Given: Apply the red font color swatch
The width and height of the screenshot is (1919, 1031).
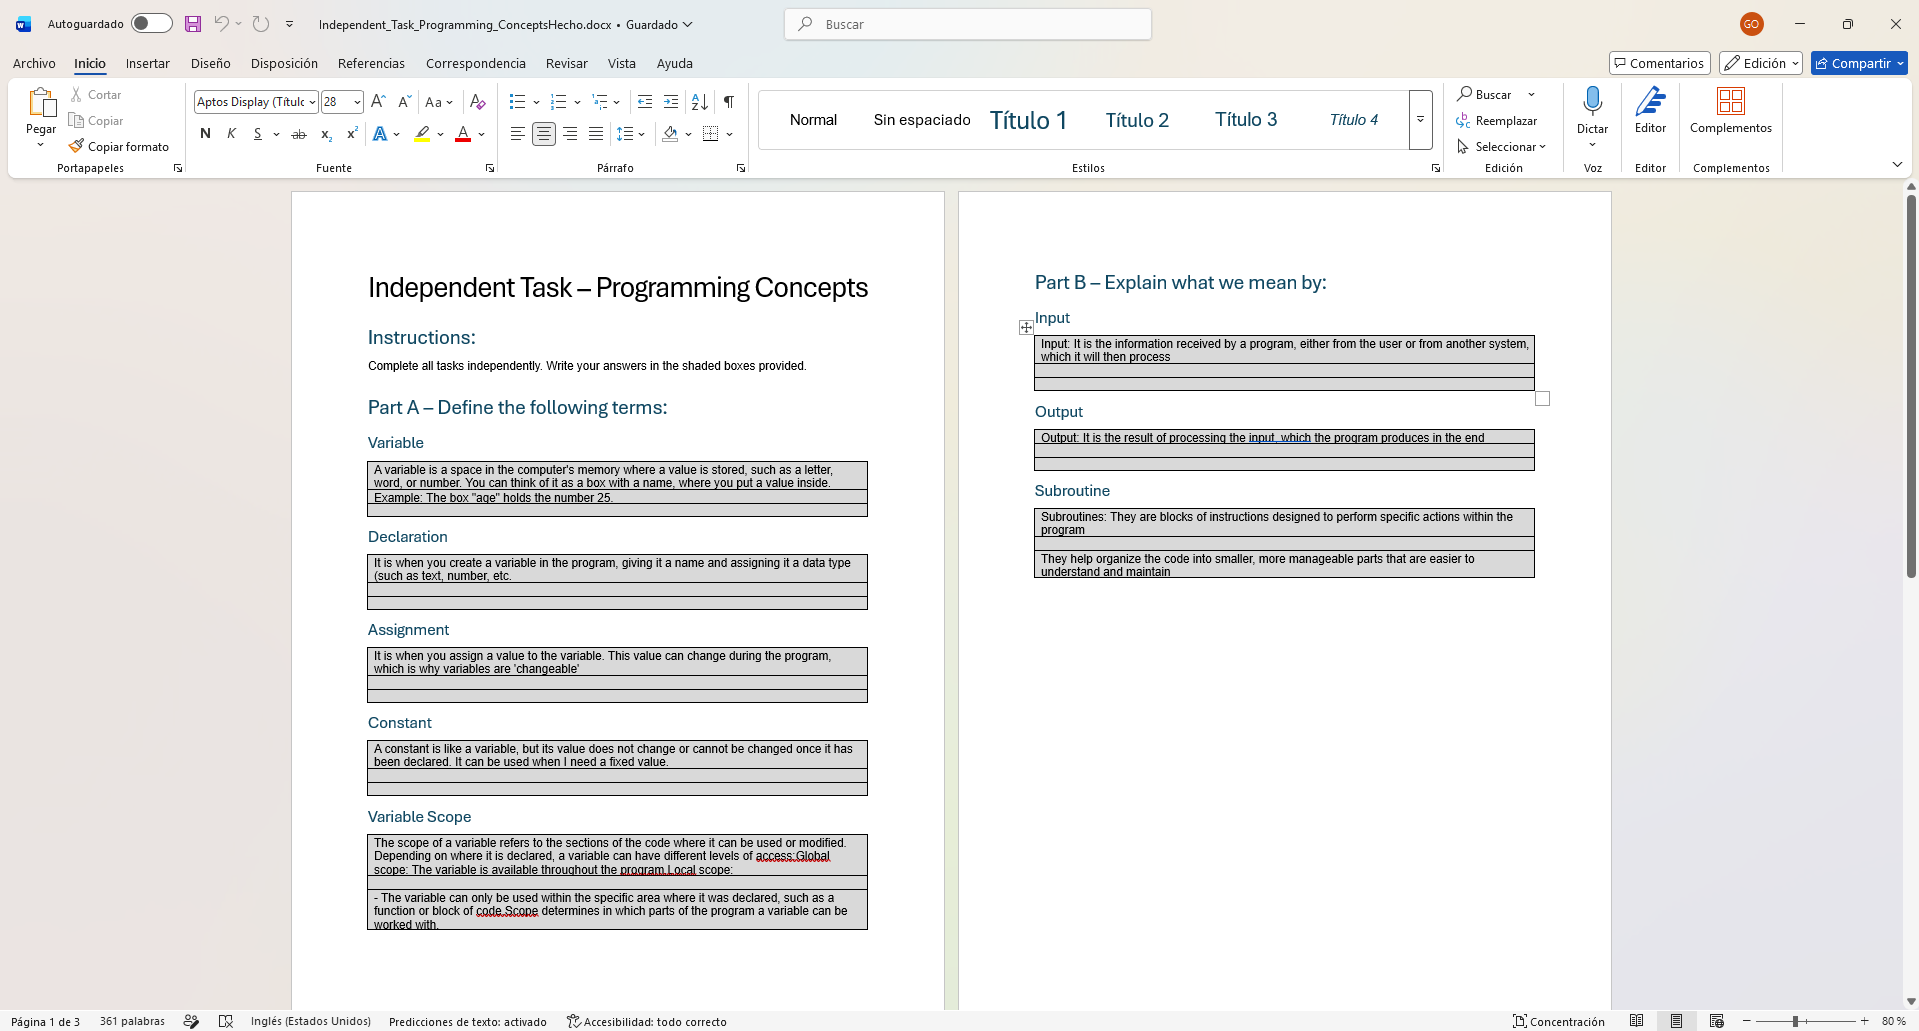Looking at the screenshot, I should pos(463,134).
